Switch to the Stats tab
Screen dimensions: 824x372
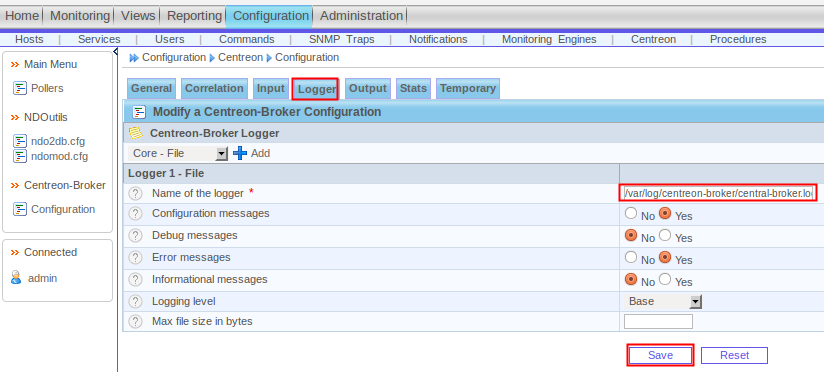(x=413, y=88)
